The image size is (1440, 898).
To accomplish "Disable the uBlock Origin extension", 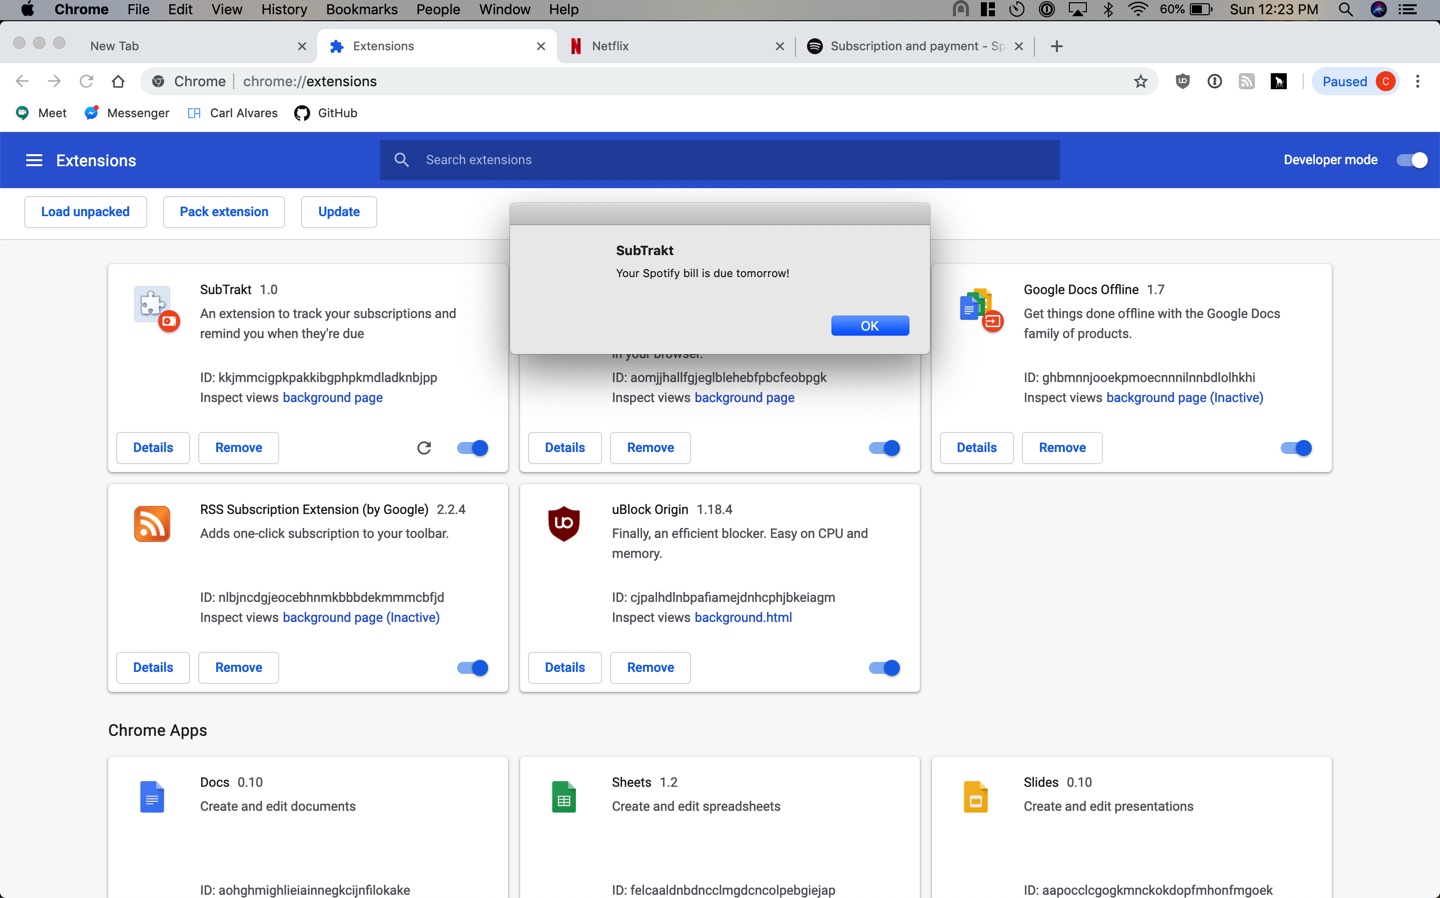I will click(x=885, y=668).
